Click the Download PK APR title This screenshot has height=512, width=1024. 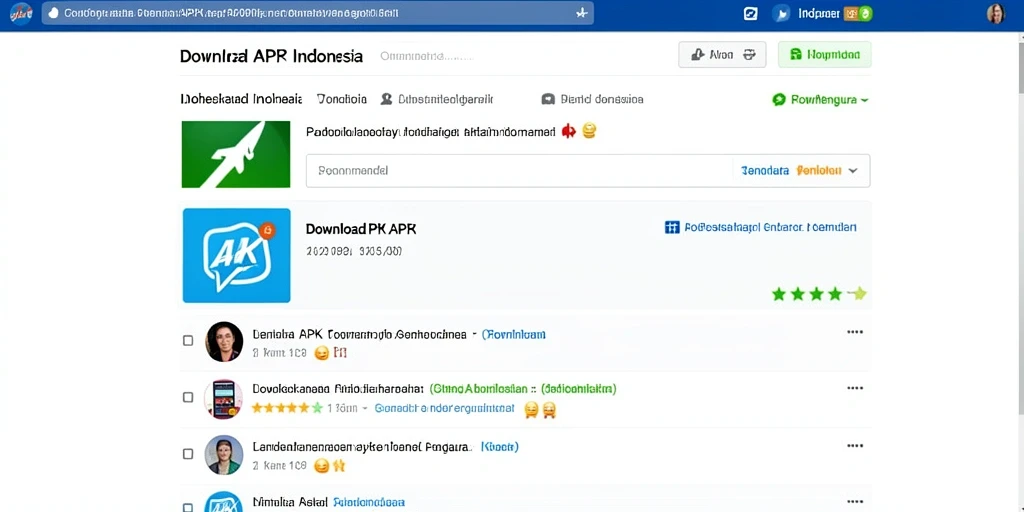360,229
